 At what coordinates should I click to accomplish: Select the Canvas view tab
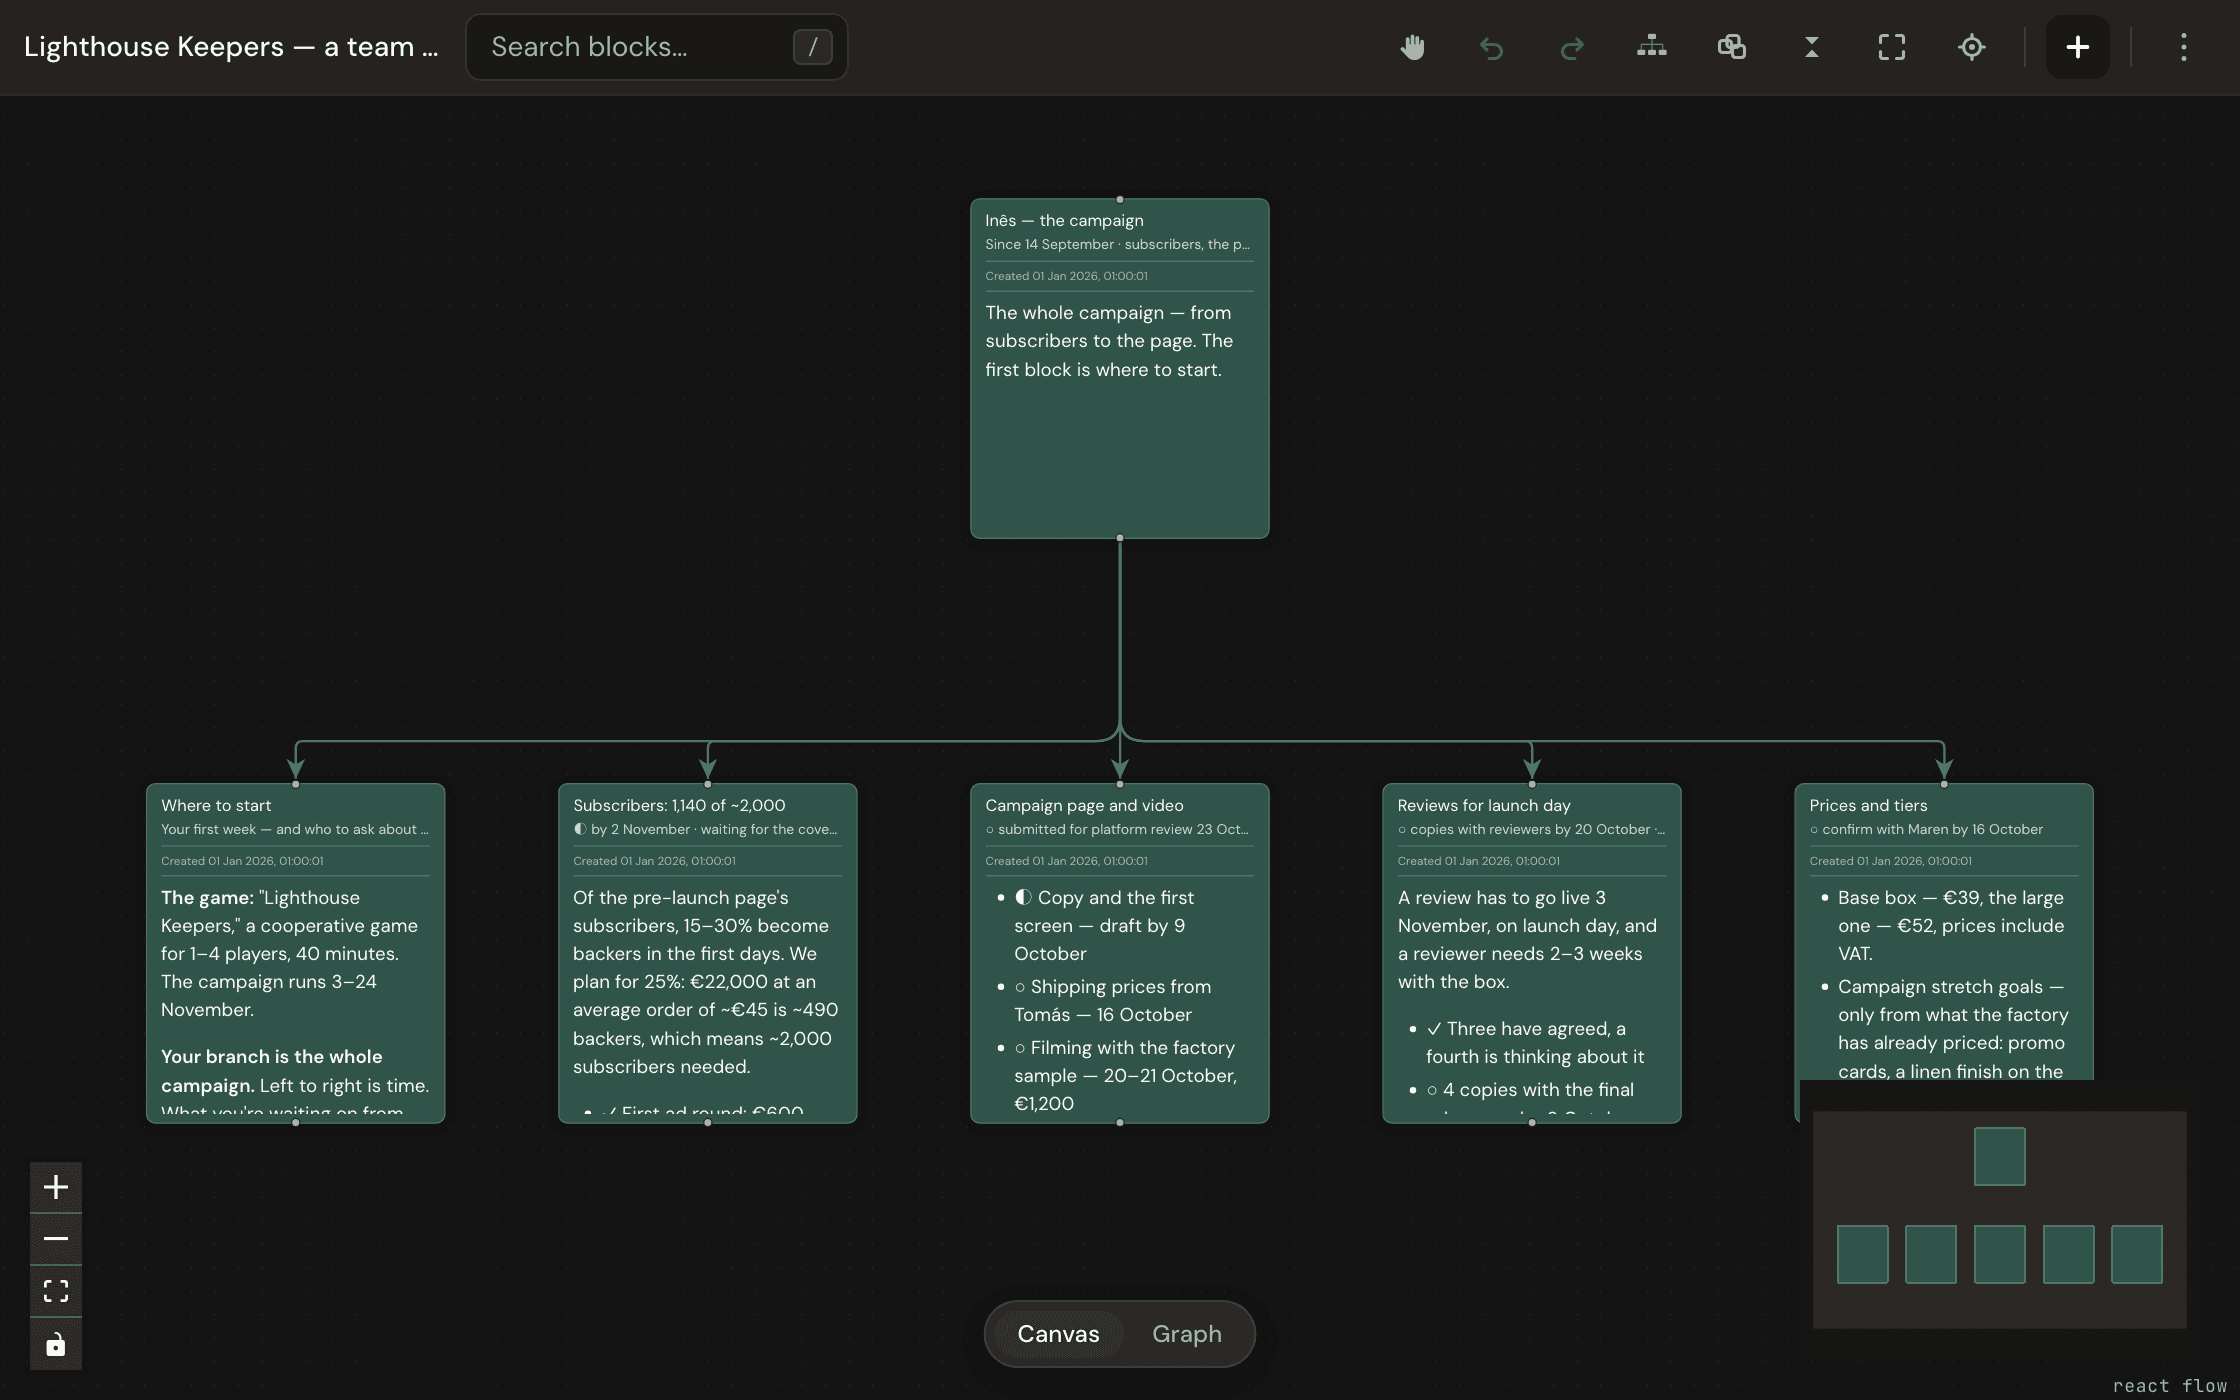(x=1058, y=1334)
